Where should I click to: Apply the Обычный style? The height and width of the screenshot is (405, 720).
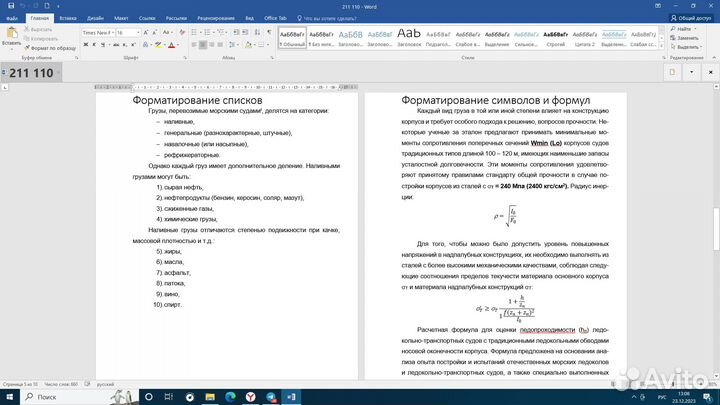coord(292,38)
